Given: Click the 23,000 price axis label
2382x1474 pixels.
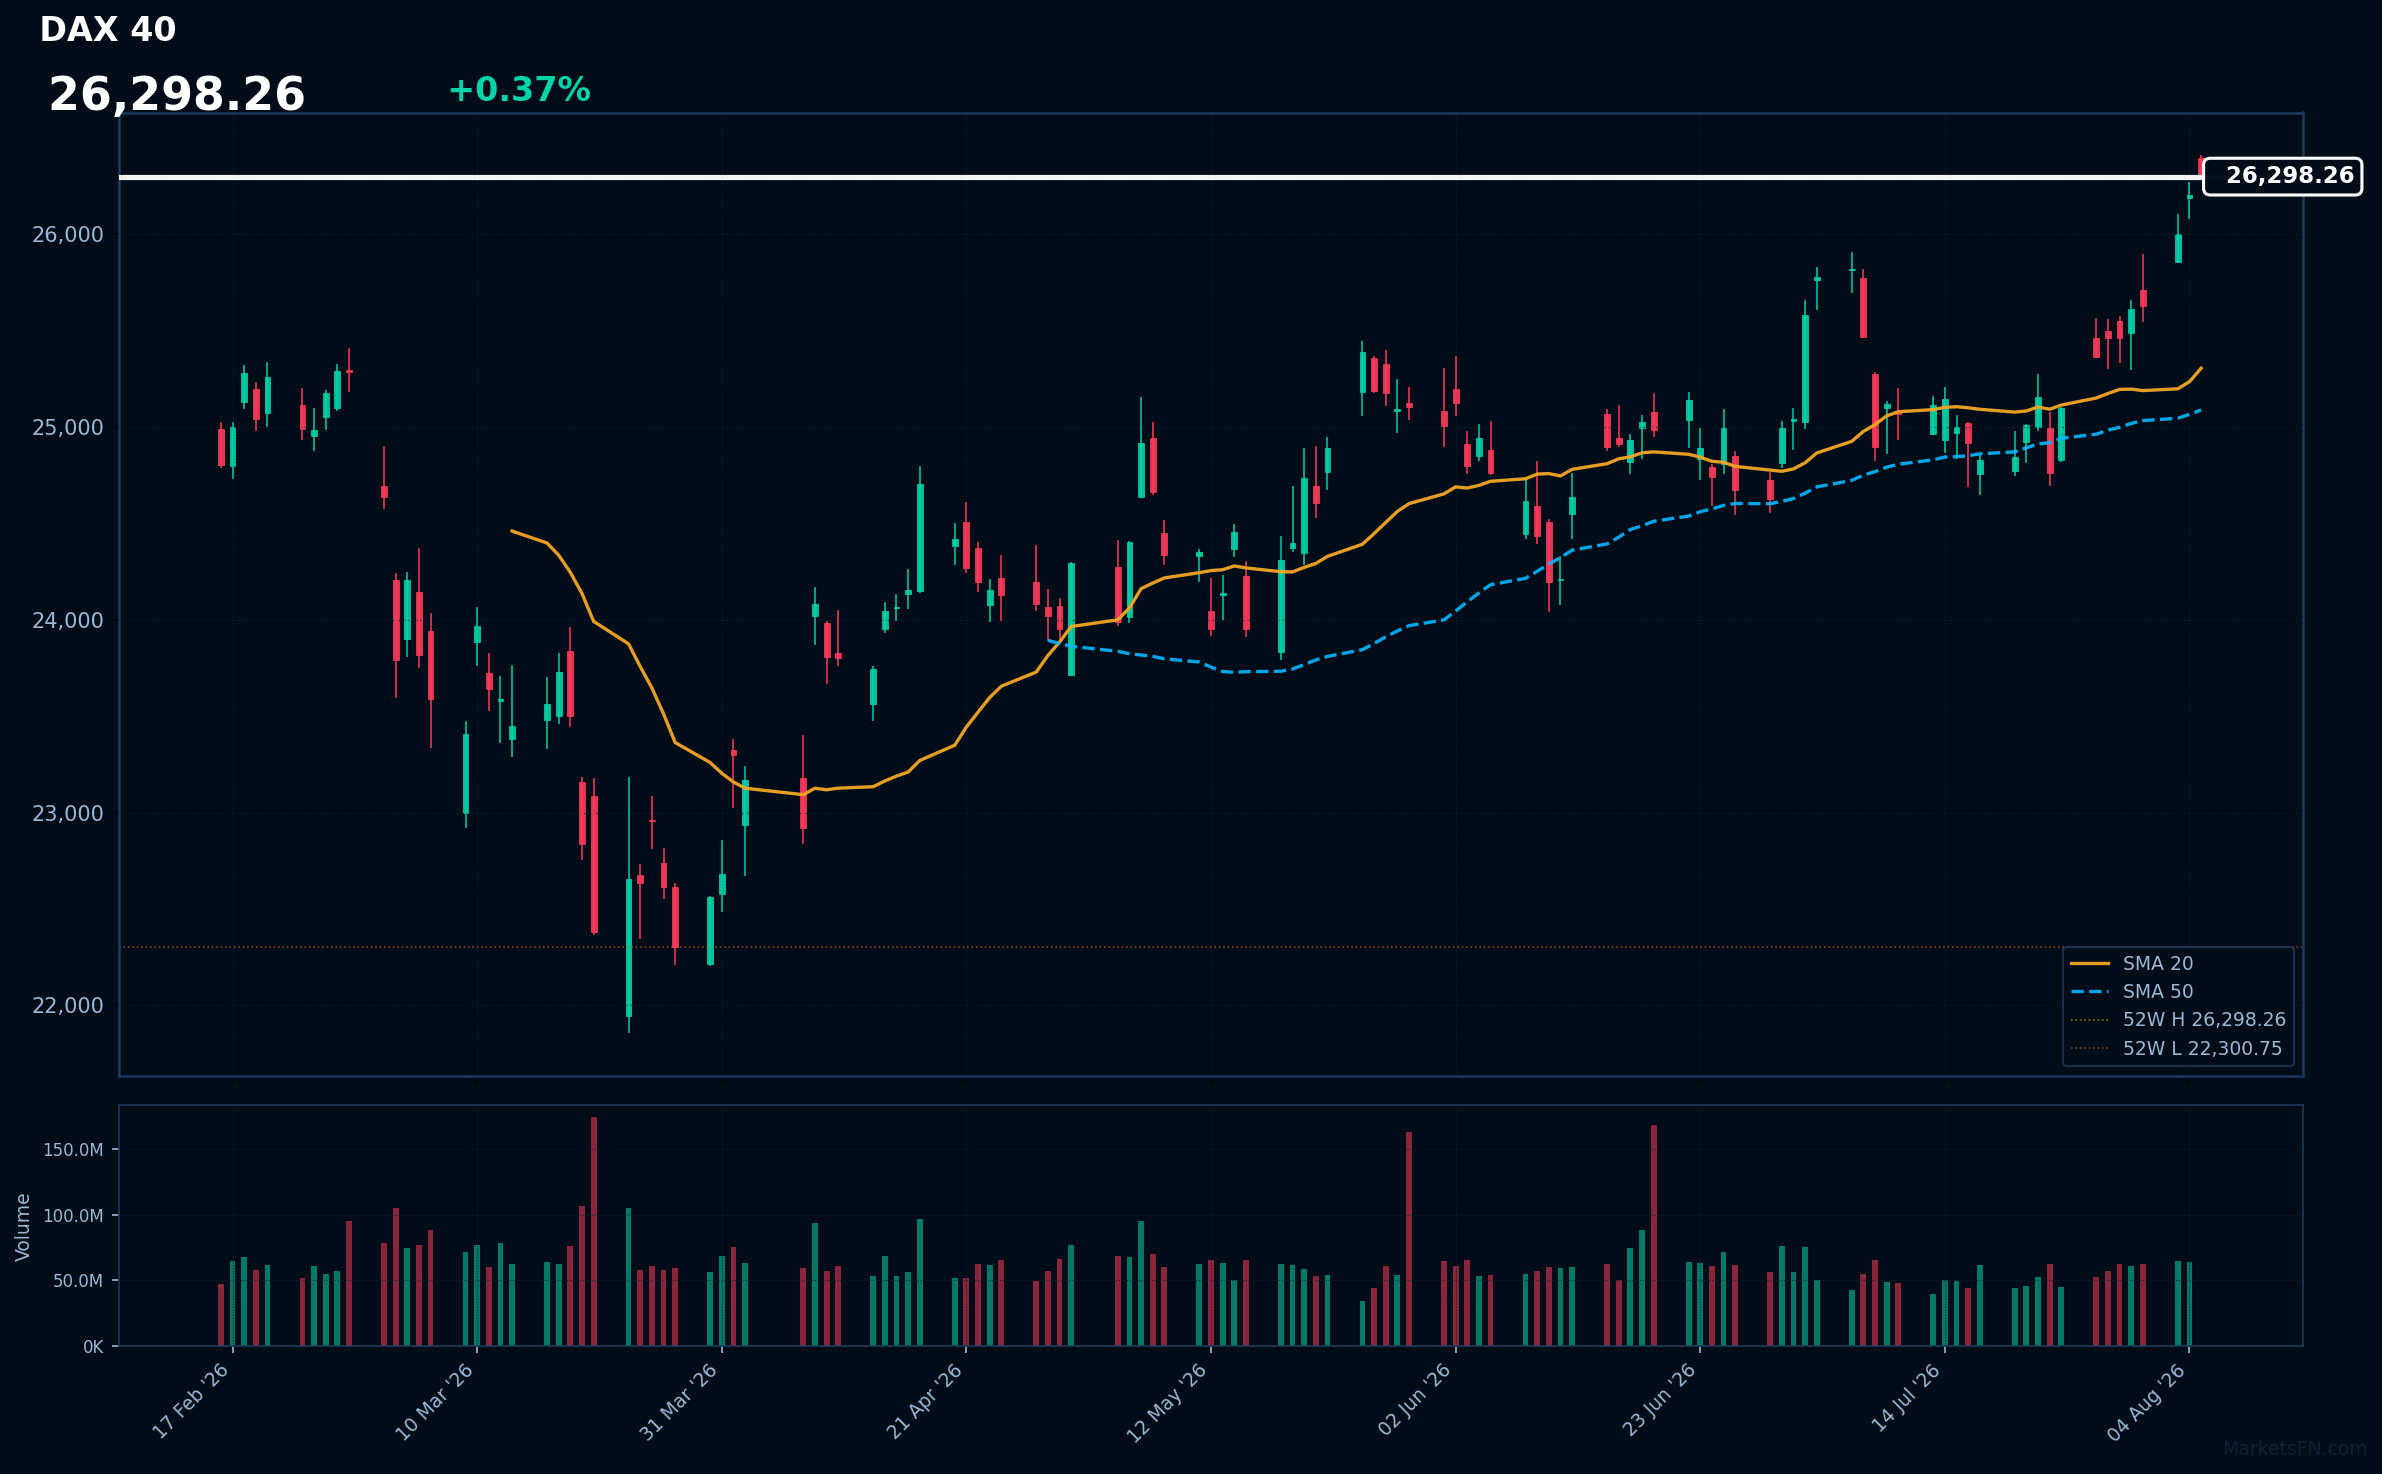Looking at the screenshot, I should click(68, 814).
